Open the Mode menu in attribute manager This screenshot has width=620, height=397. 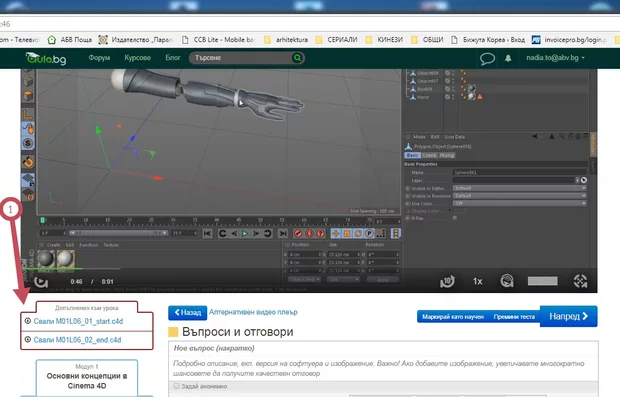419,137
